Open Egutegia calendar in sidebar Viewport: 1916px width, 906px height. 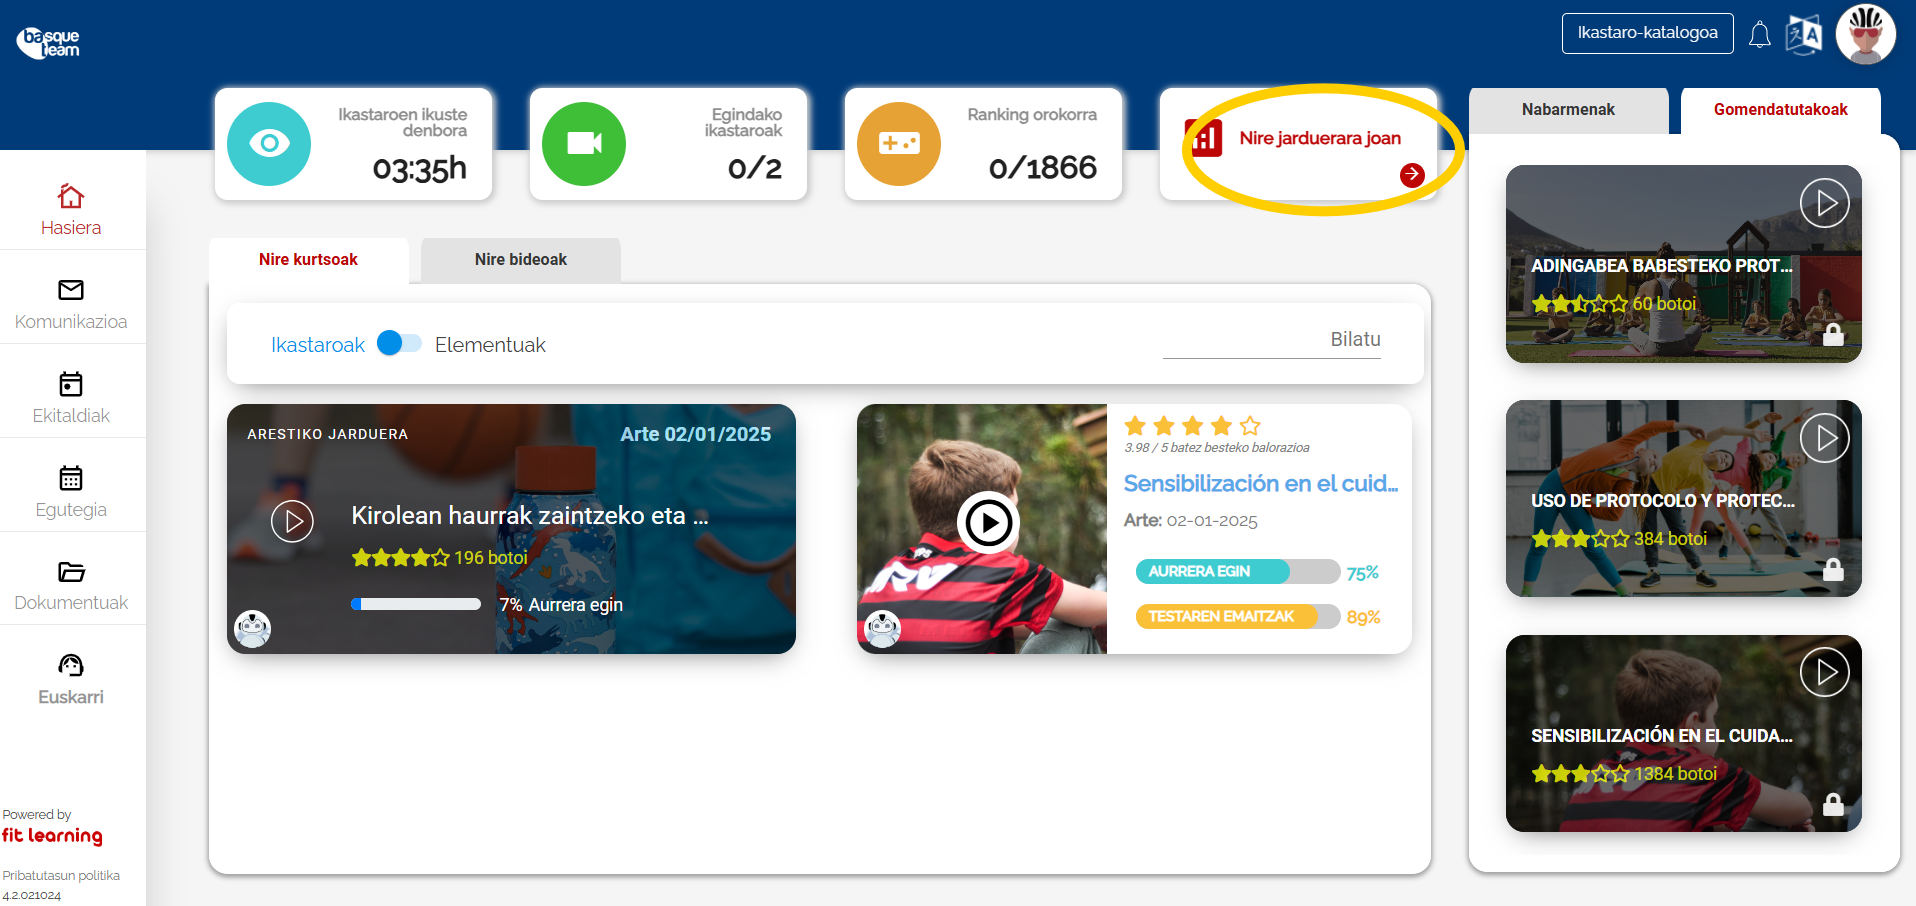(71, 478)
